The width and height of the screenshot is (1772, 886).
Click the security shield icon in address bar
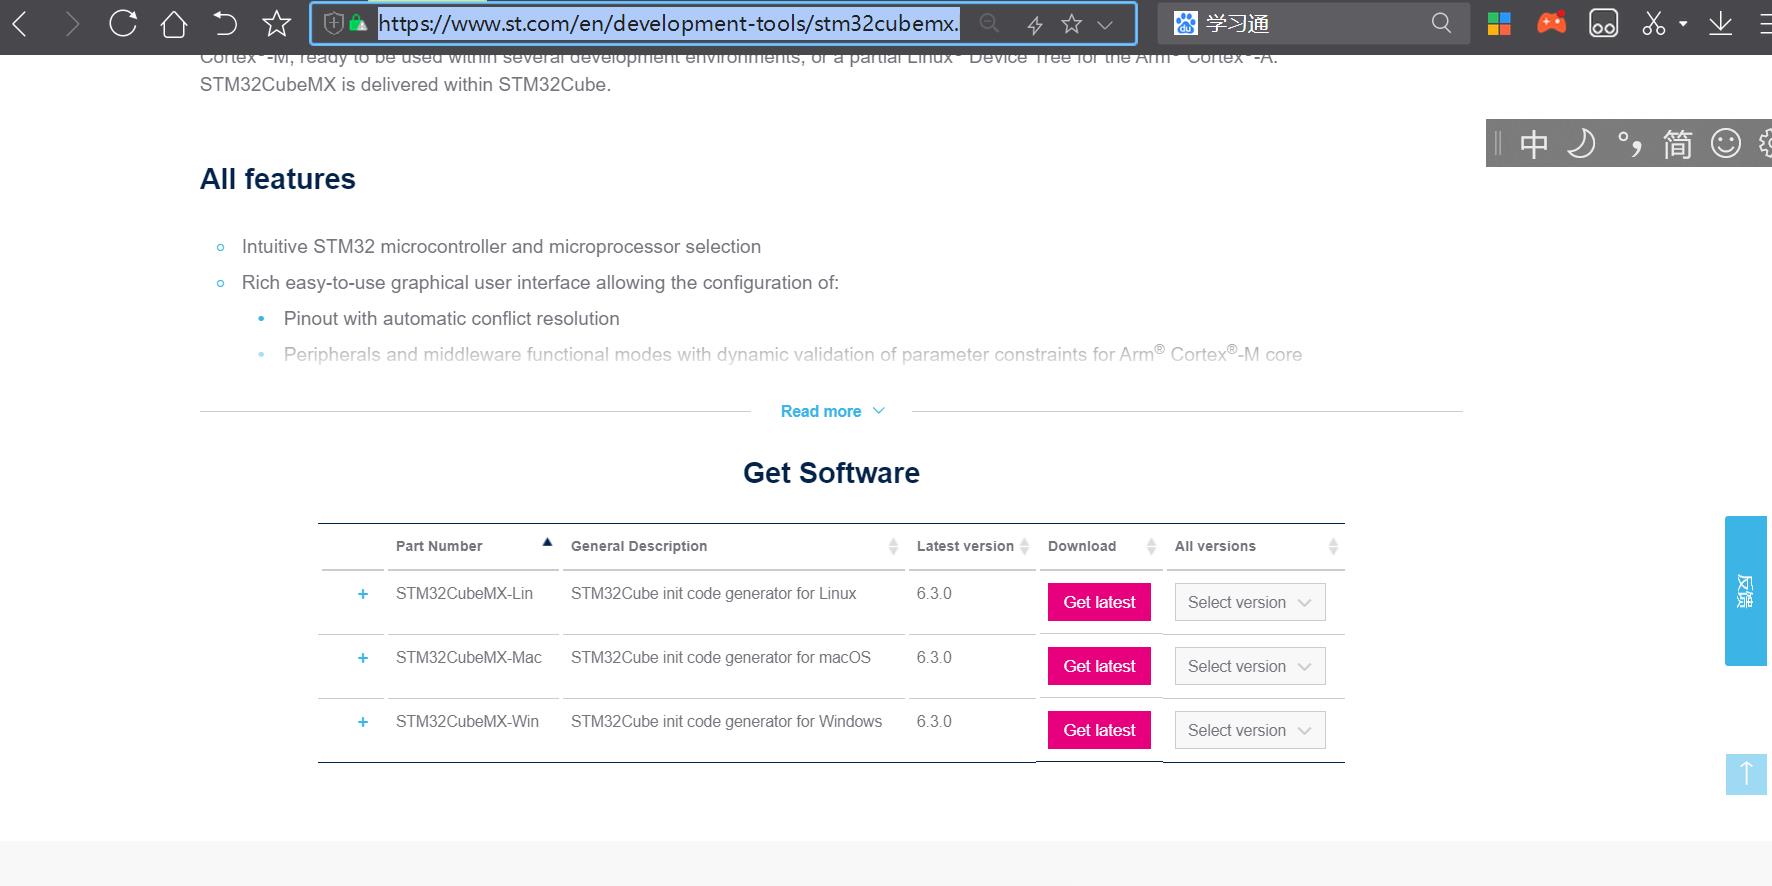(x=334, y=23)
